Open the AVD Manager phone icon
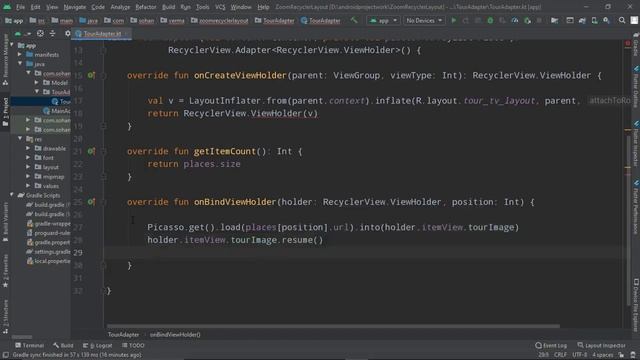Image resolution: width=640 pixels, height=360 pixels. (594, 20)
